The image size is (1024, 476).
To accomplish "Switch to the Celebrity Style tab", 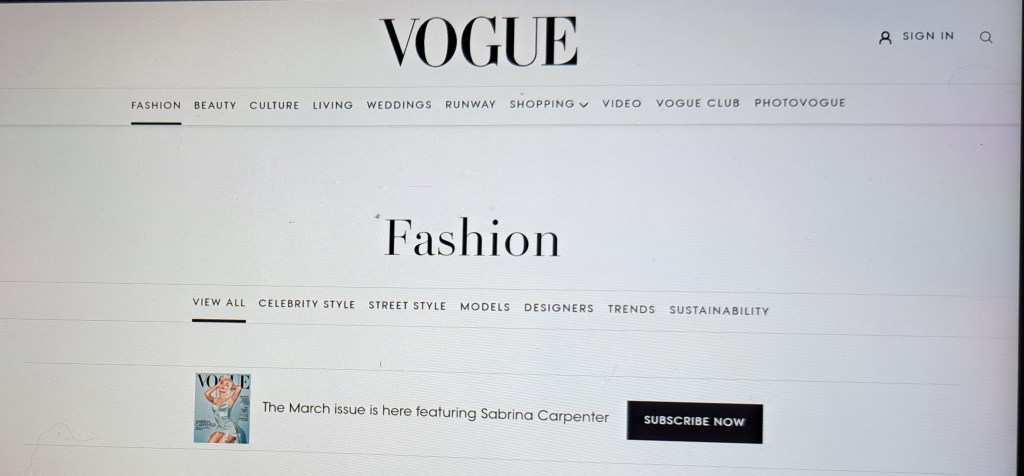I will (307, 304).
